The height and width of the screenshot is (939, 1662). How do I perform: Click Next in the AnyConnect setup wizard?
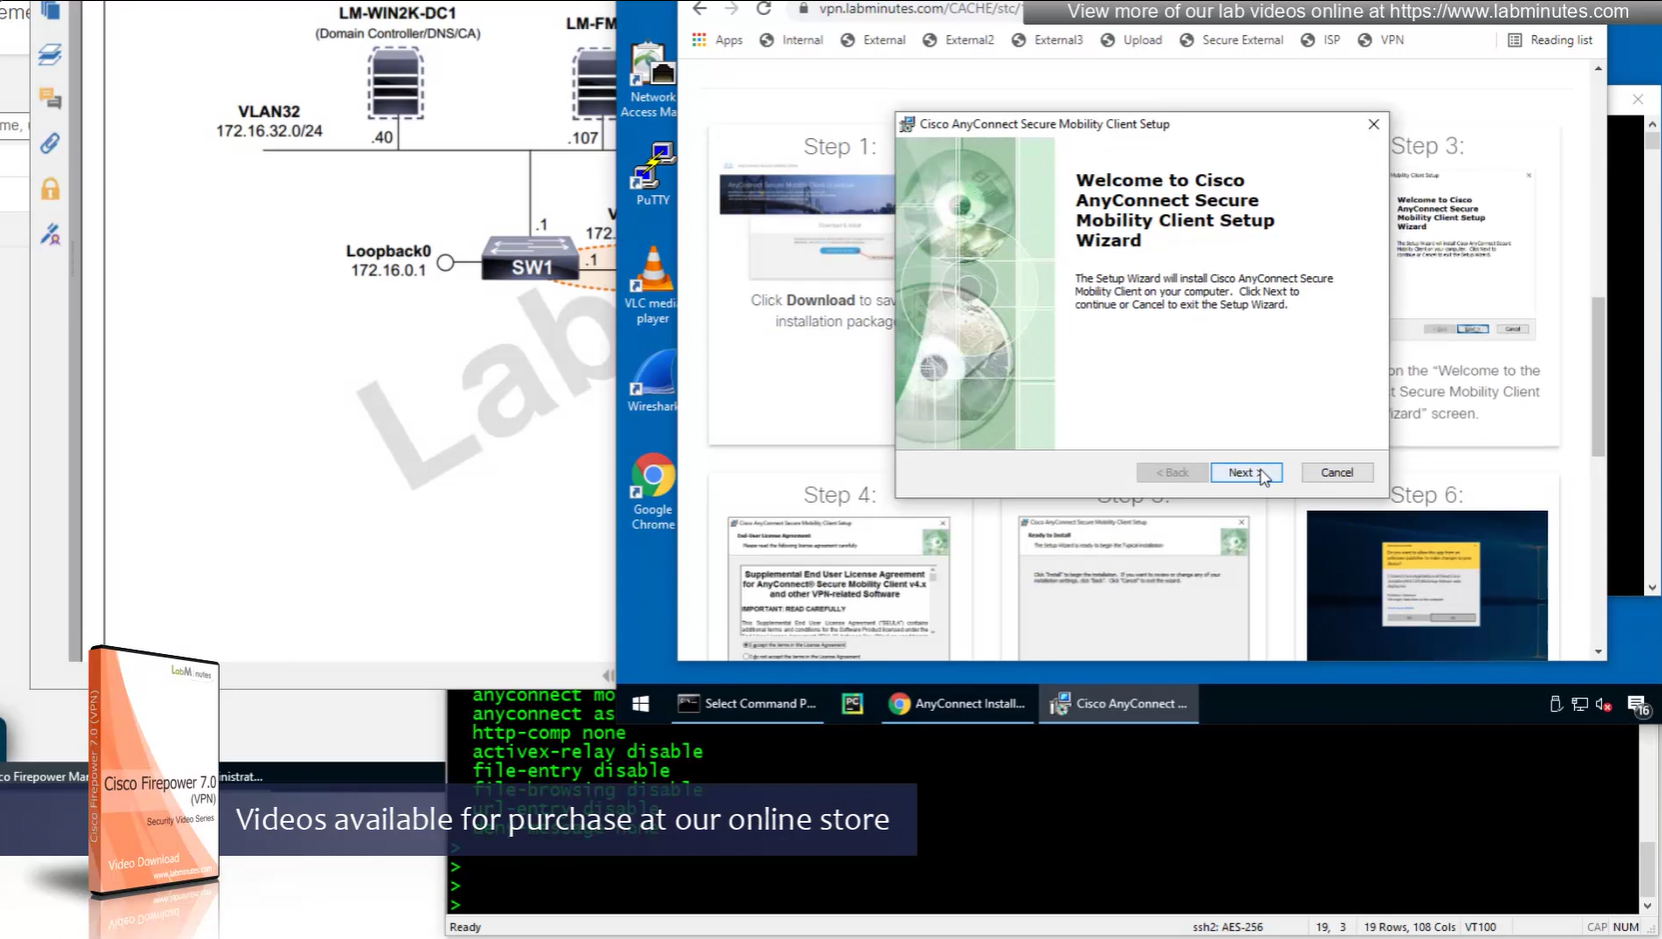(x=1245, y=473)
